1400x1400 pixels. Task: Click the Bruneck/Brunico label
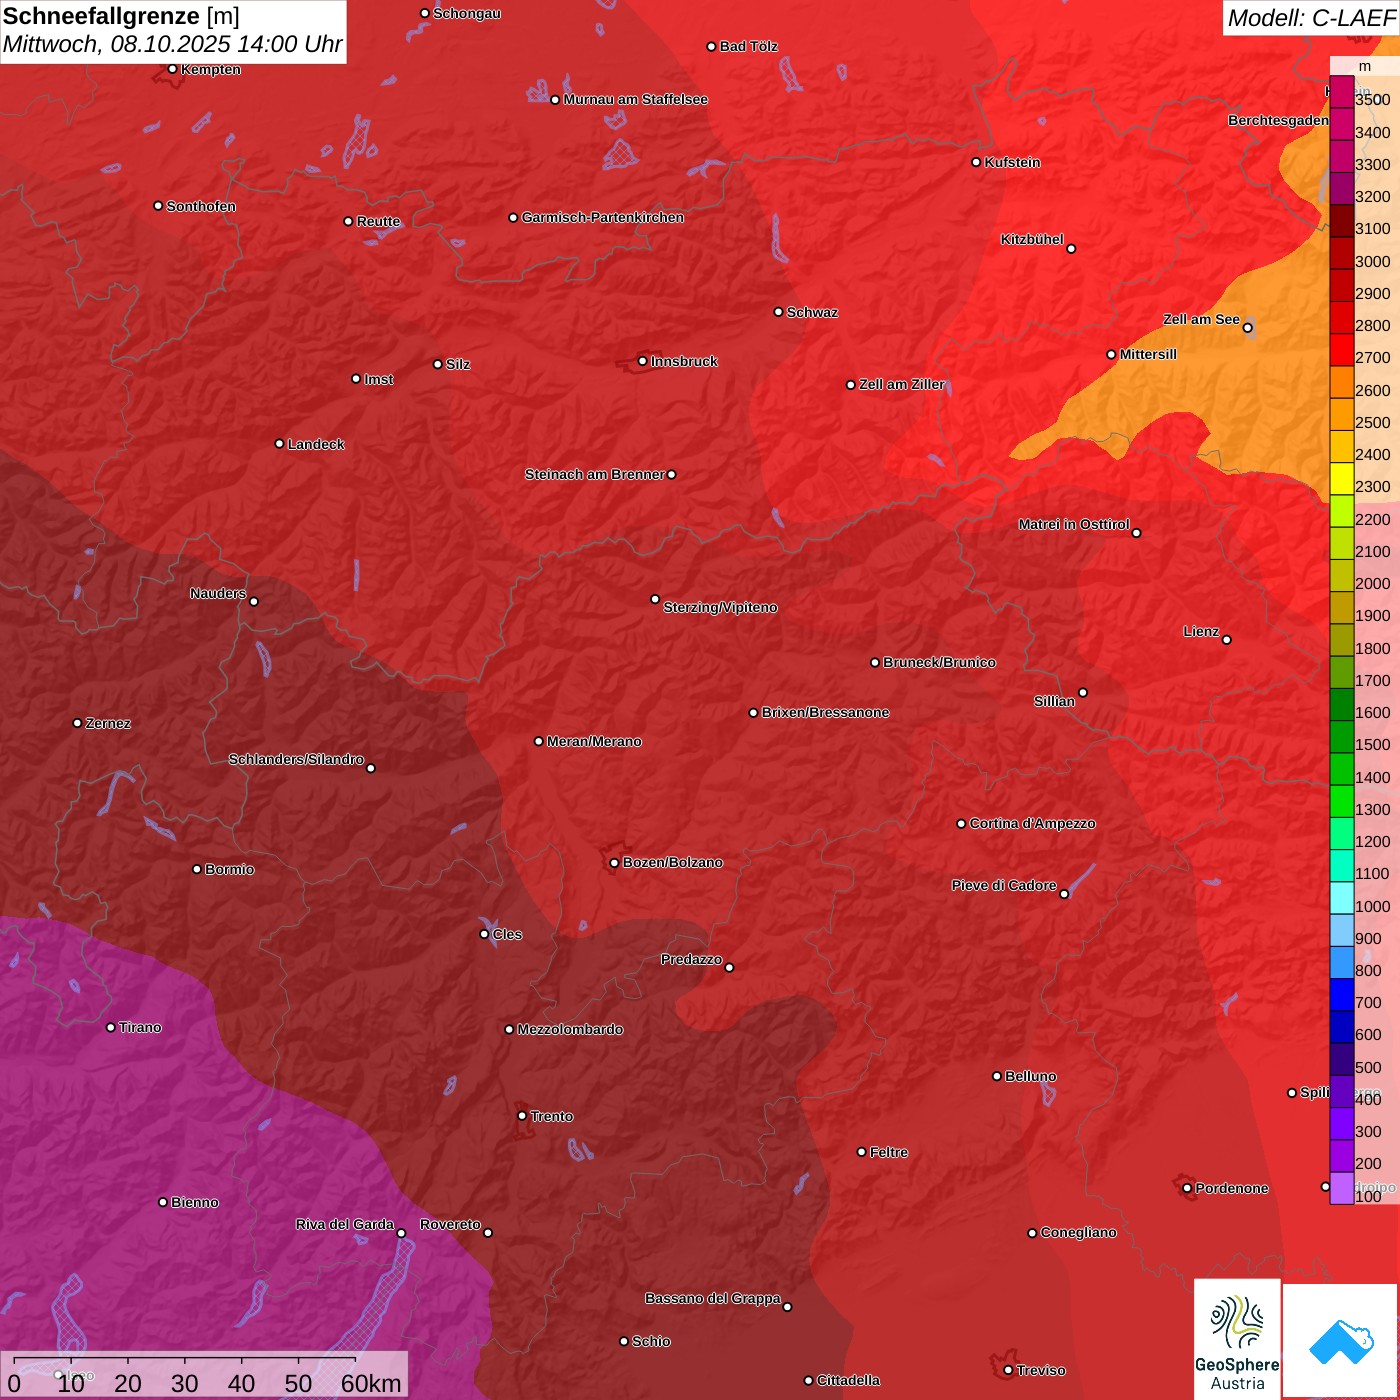[939, 663]
